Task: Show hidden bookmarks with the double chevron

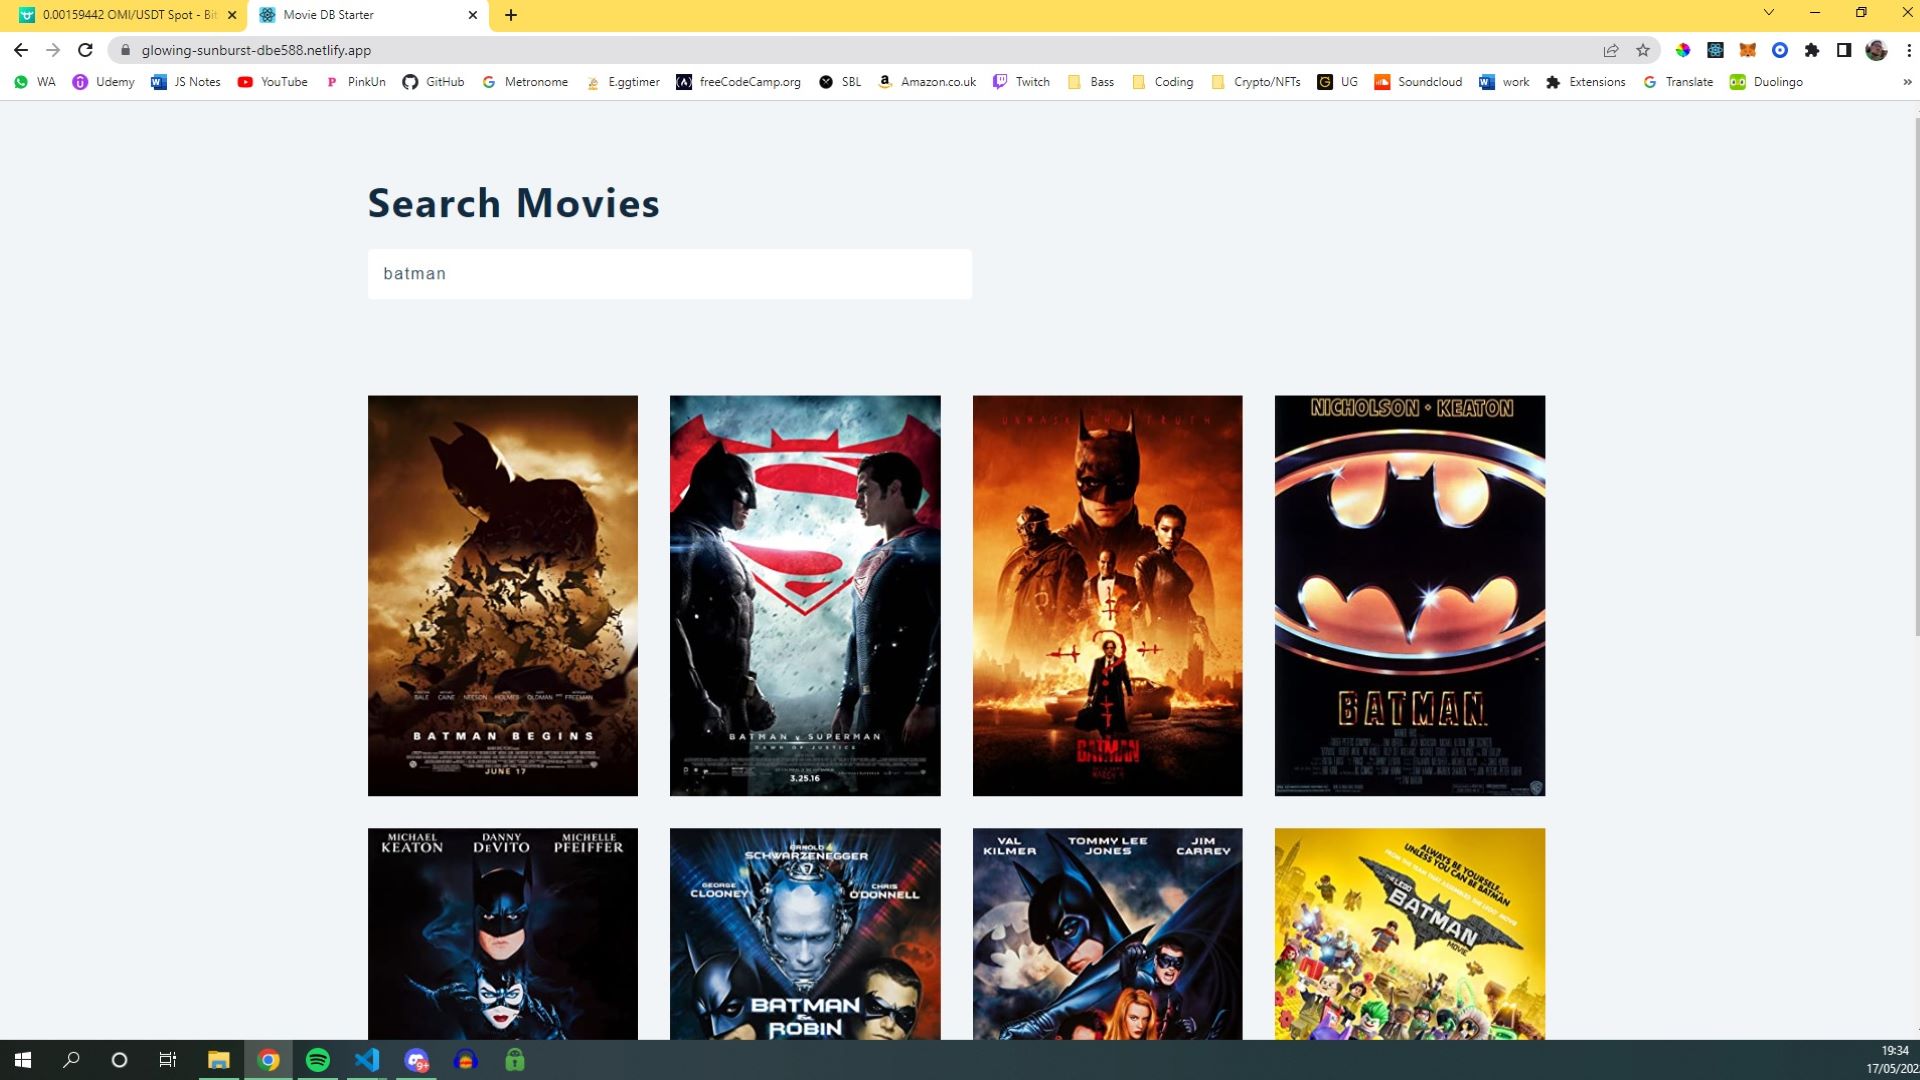Action: [x=1907, y=82]
